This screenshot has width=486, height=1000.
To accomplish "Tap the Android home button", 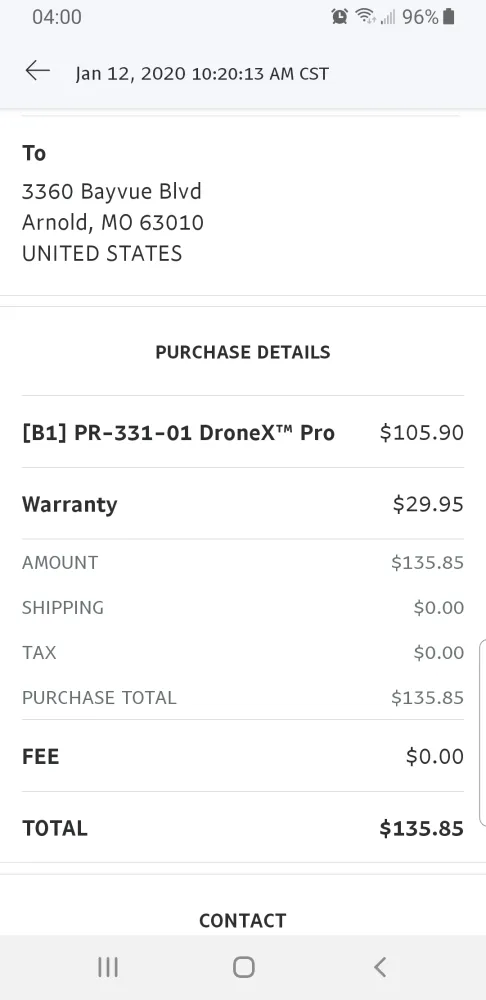I will [243, 967].
